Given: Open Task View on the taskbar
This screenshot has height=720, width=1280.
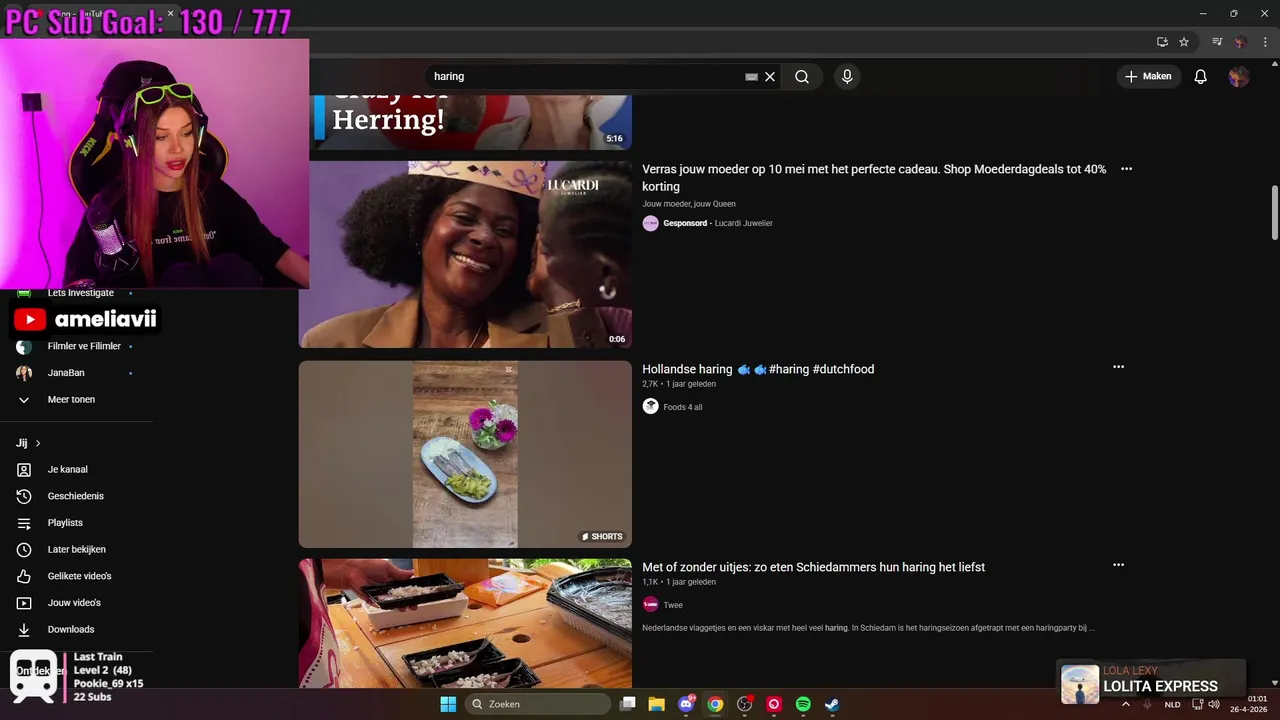Looking at the screenshot, I should [628, 704].
